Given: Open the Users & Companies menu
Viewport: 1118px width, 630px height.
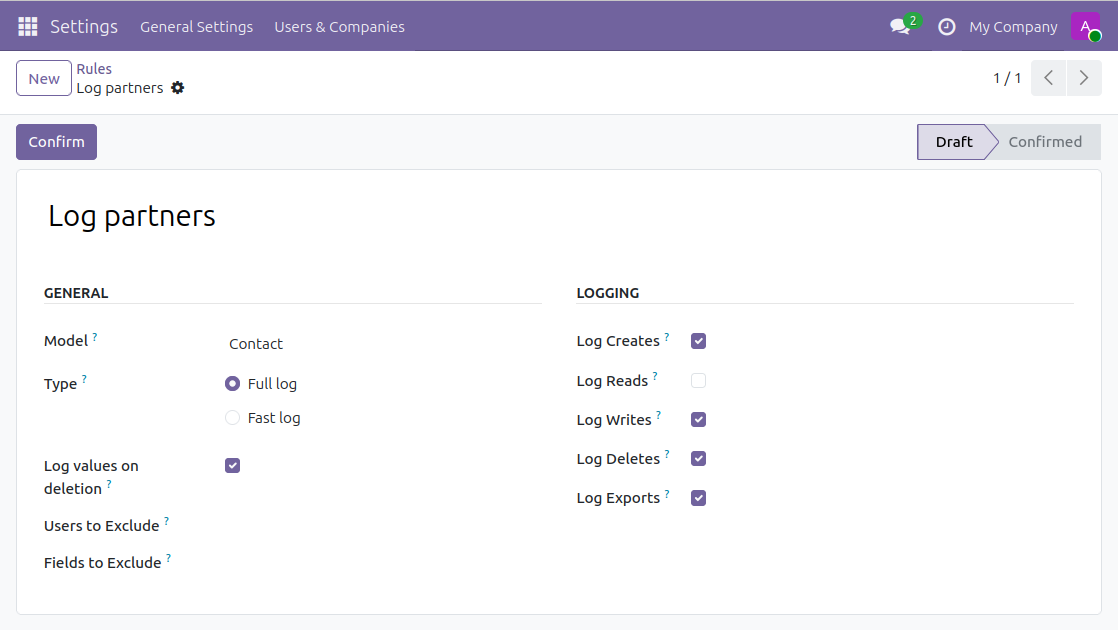Looking at the screenshot, I should tap(339, 27).
